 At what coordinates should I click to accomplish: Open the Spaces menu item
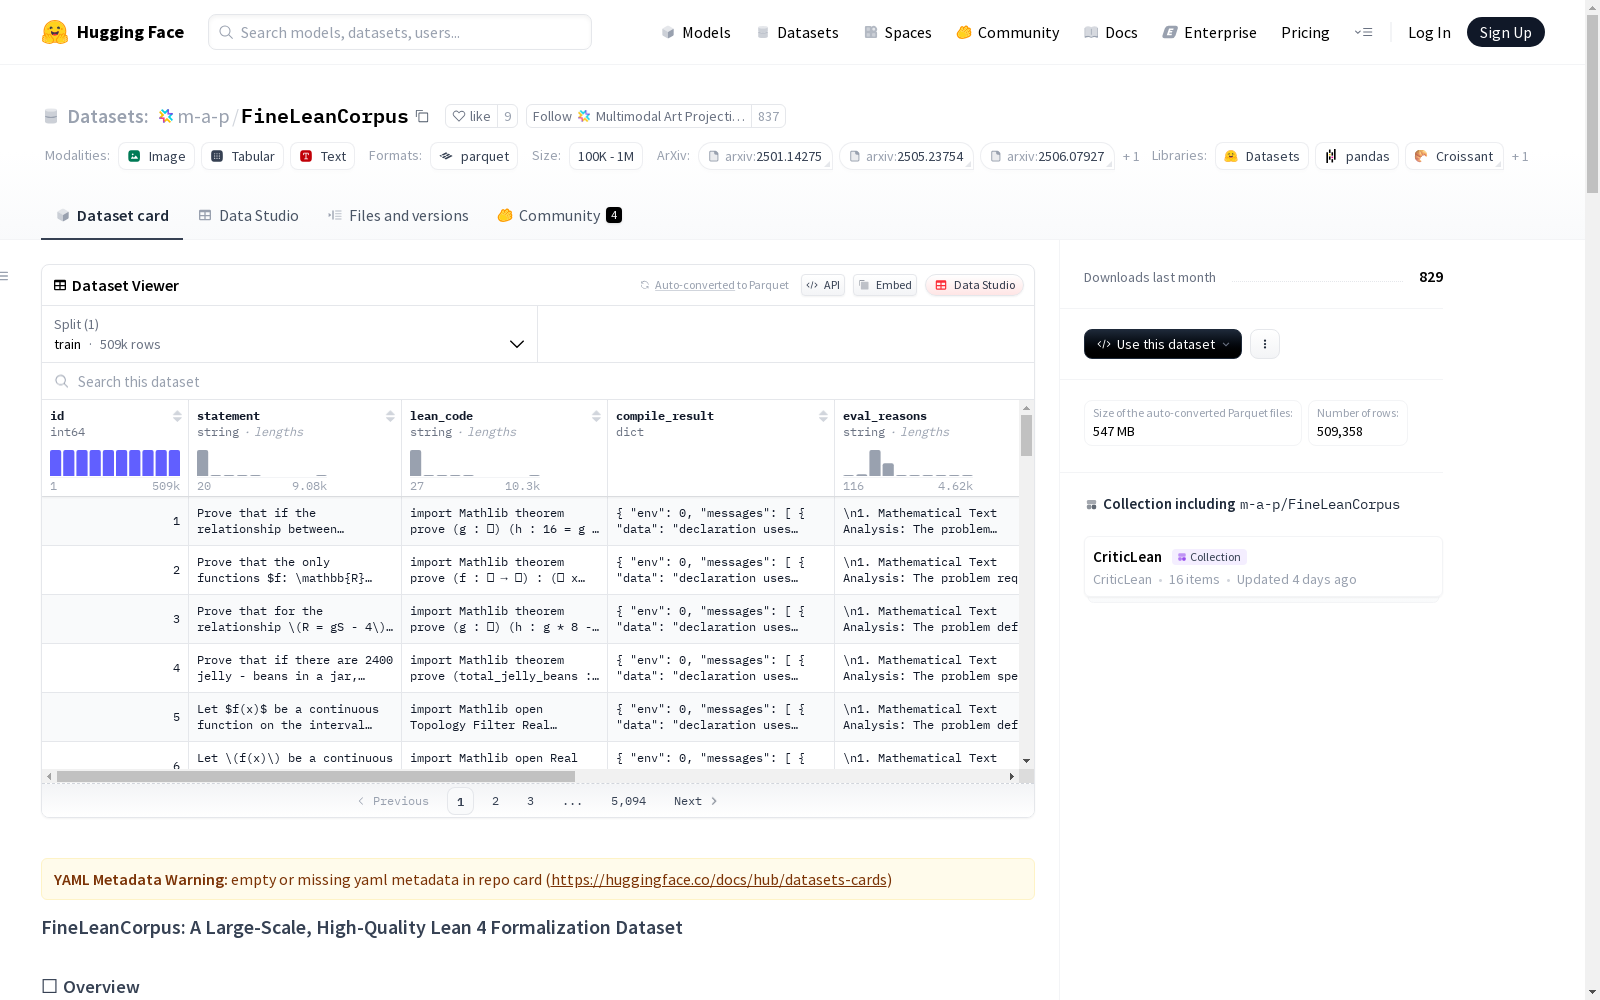[898, 32]
